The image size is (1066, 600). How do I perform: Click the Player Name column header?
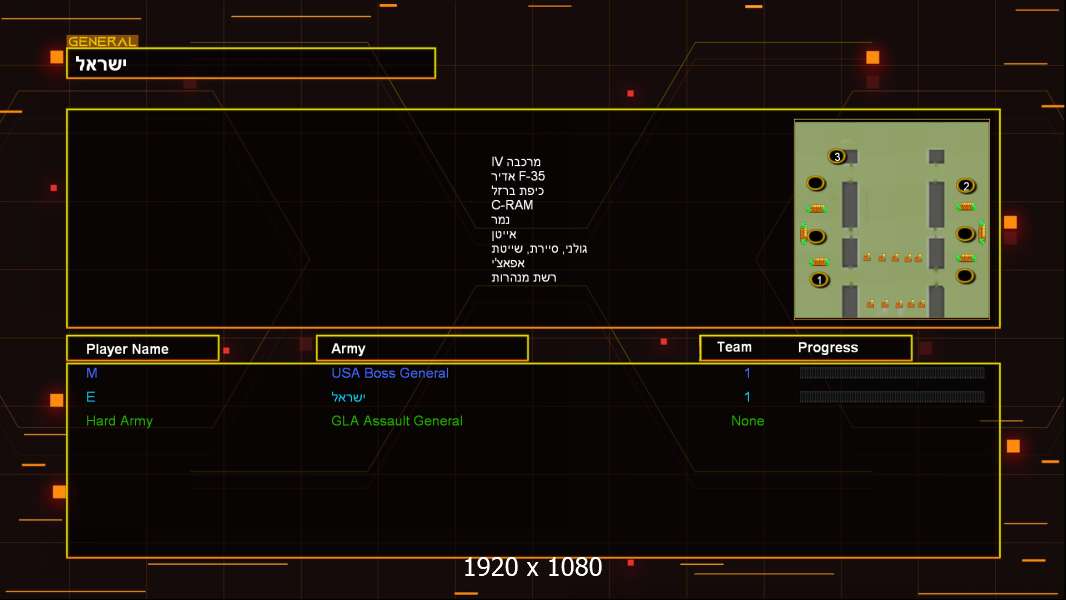[143, 348]
